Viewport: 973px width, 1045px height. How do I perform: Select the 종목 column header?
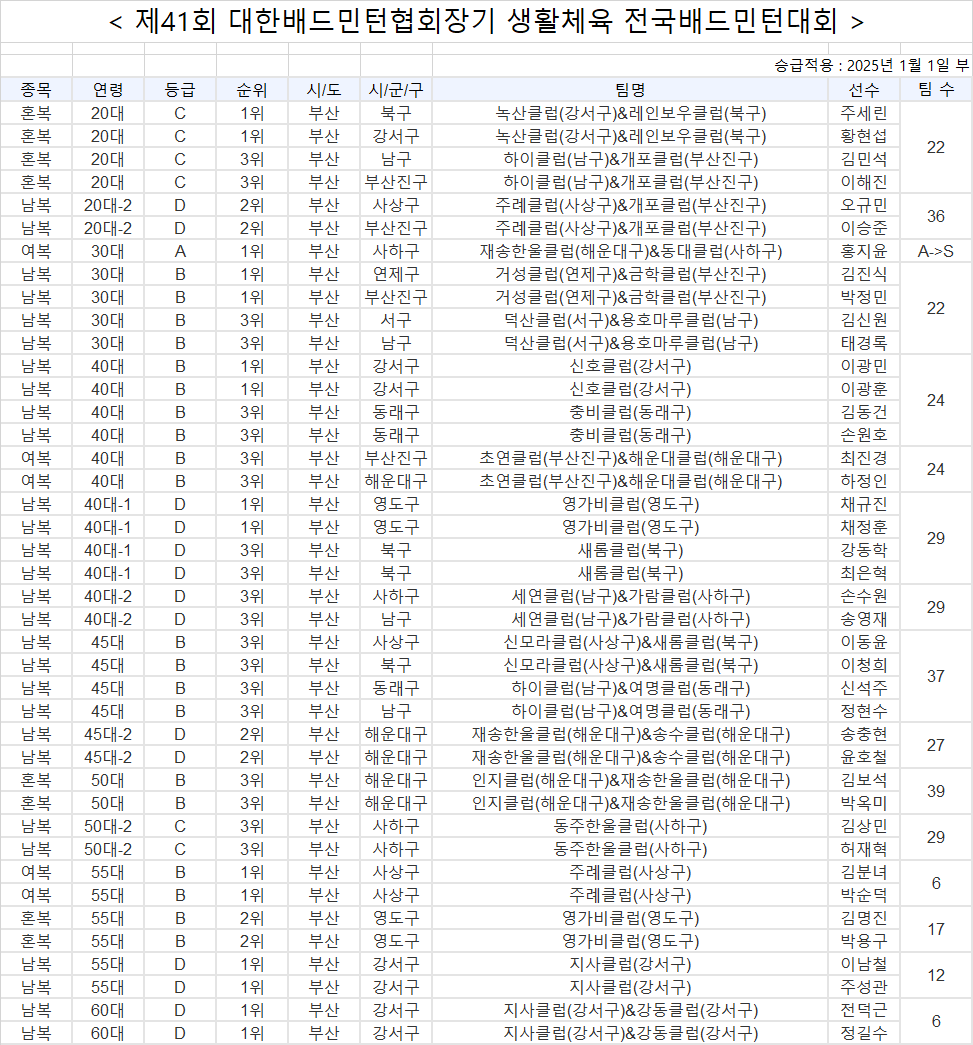coord(36,89)
